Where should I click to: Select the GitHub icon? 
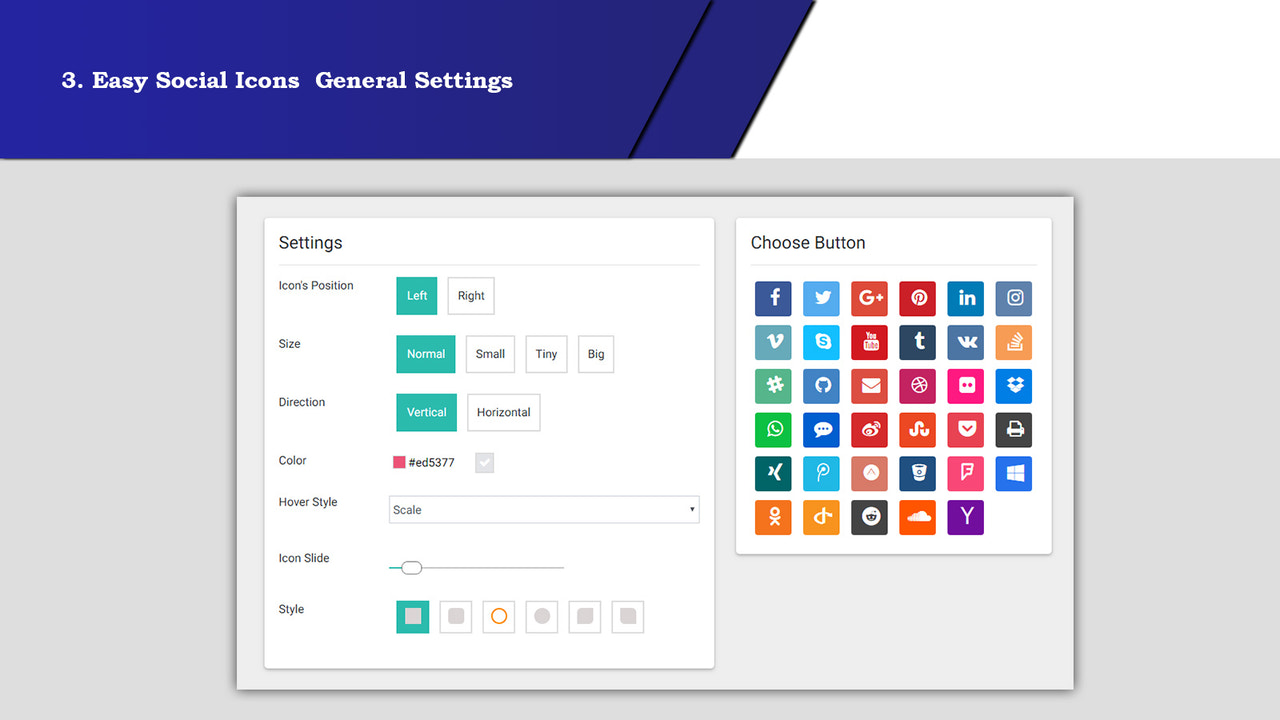821,386
